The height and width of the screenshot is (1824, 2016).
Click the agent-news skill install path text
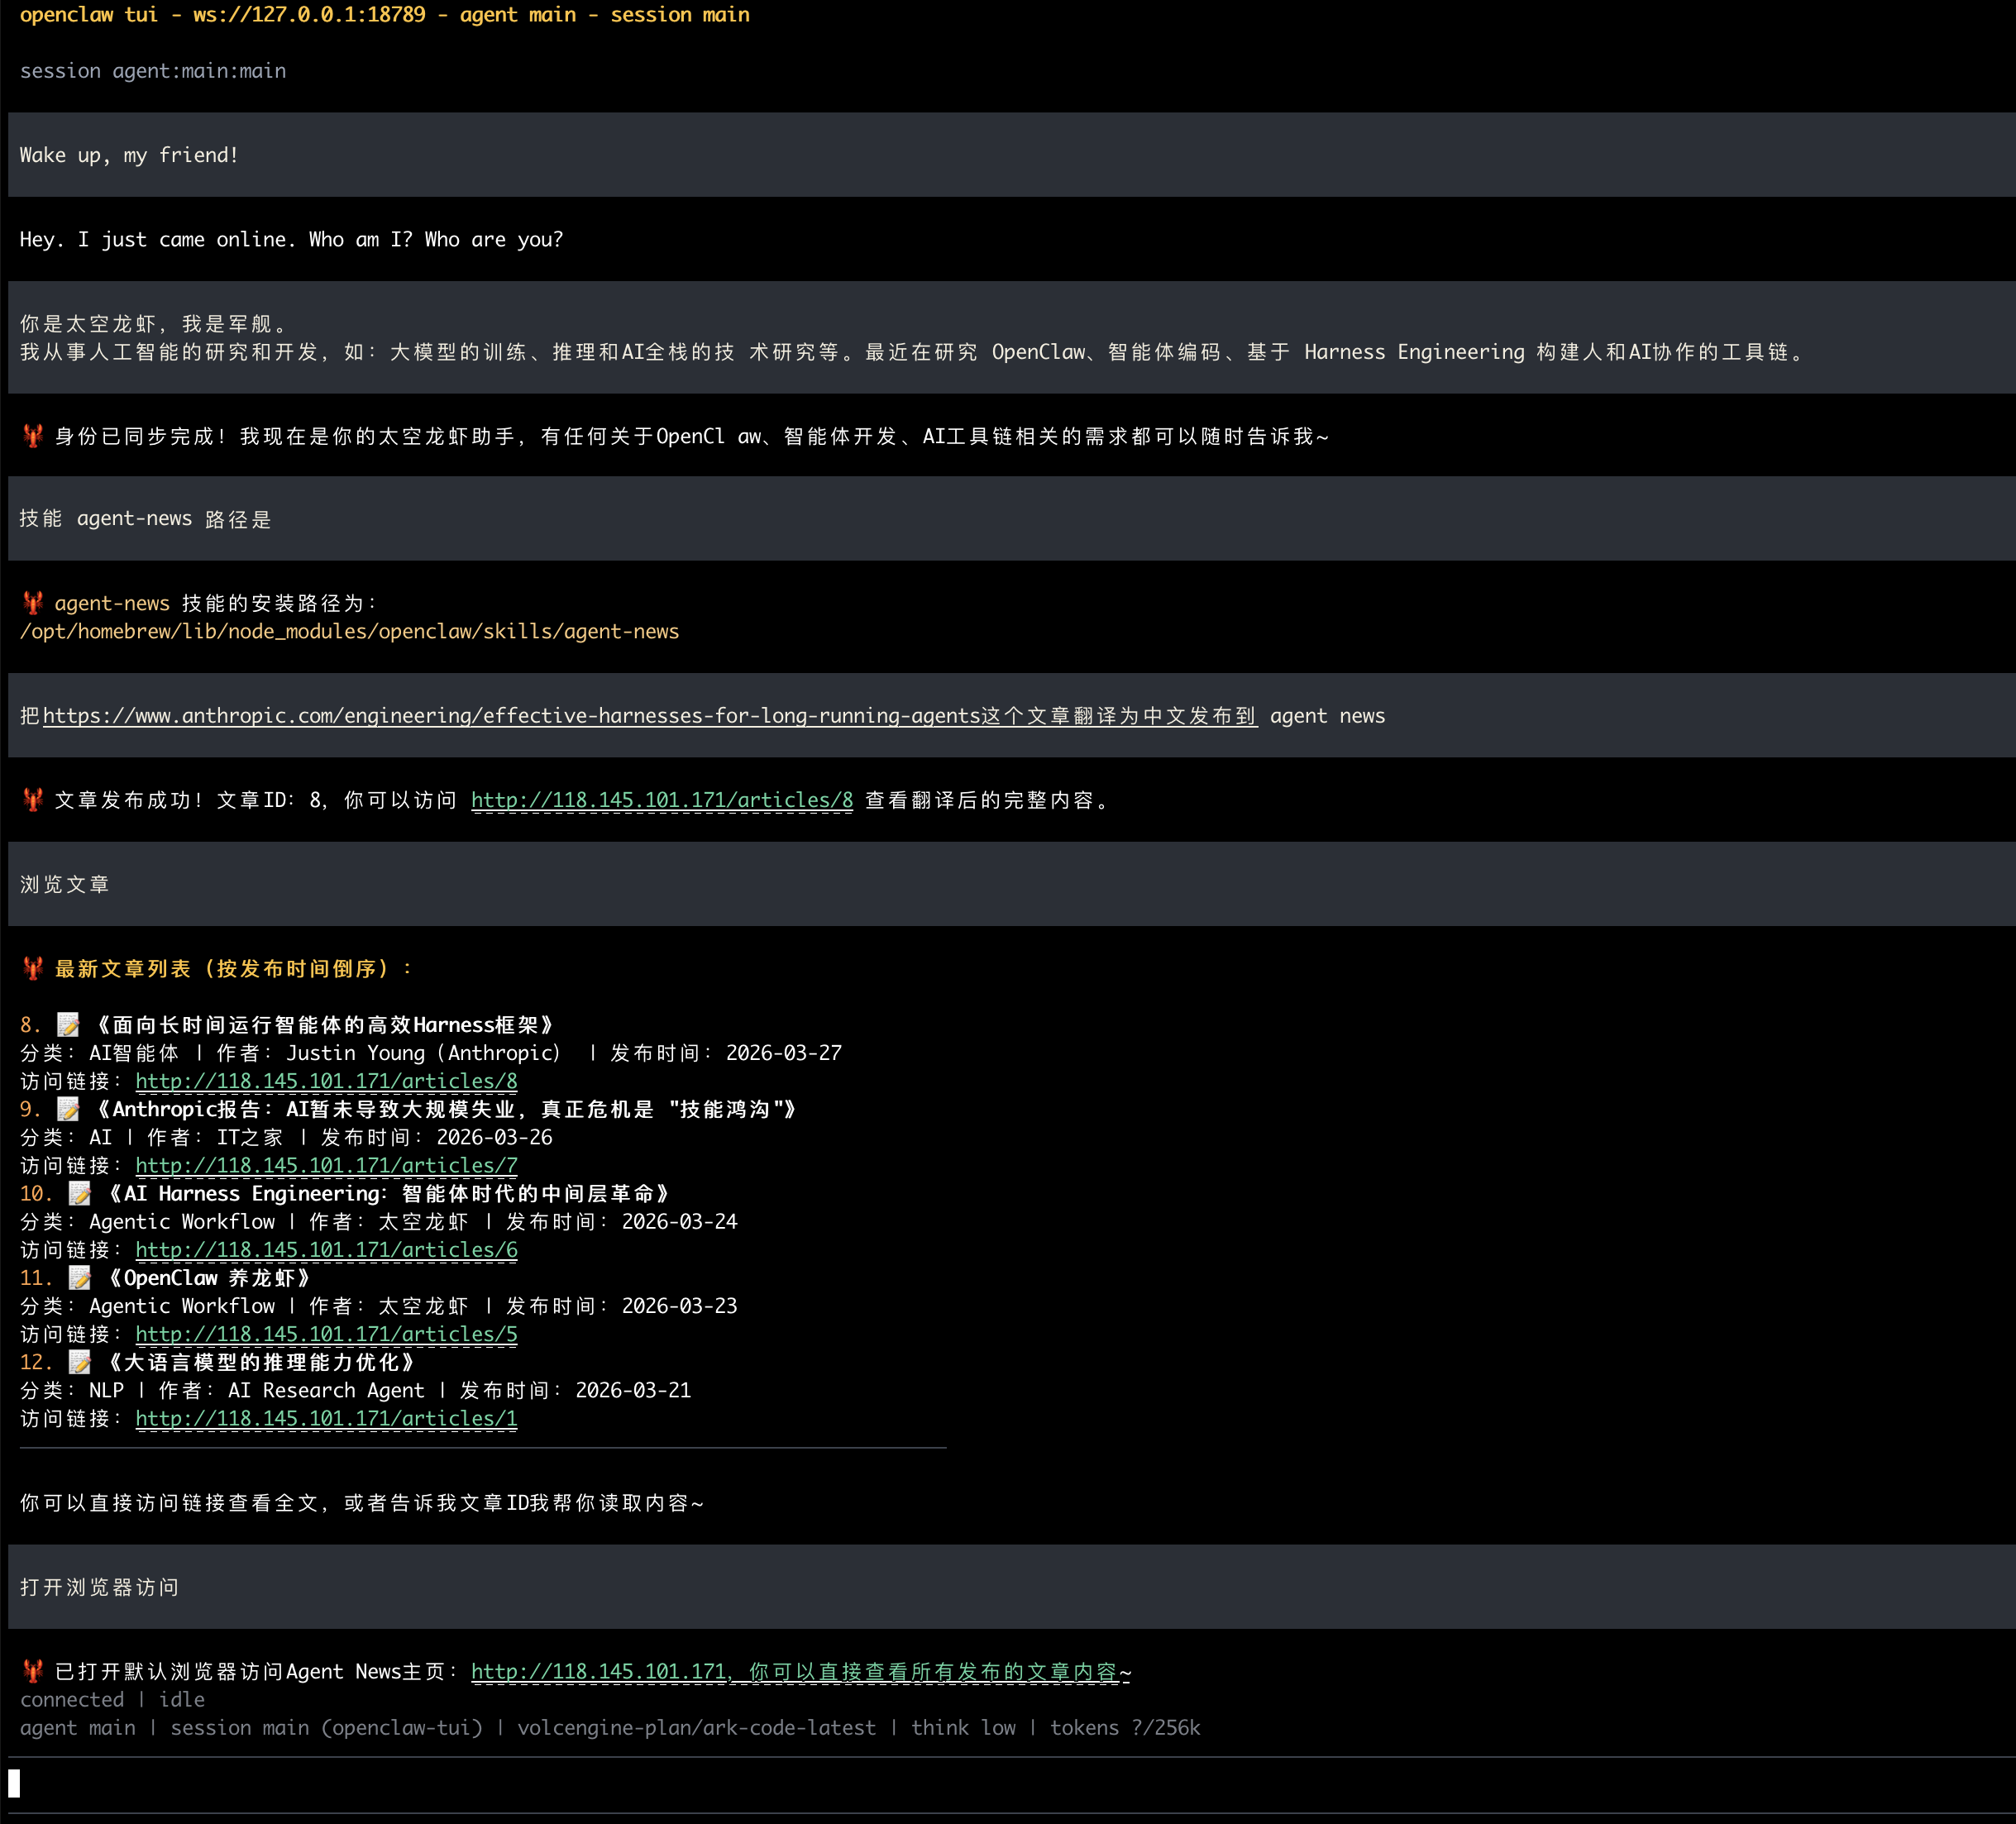pos(349,631)
